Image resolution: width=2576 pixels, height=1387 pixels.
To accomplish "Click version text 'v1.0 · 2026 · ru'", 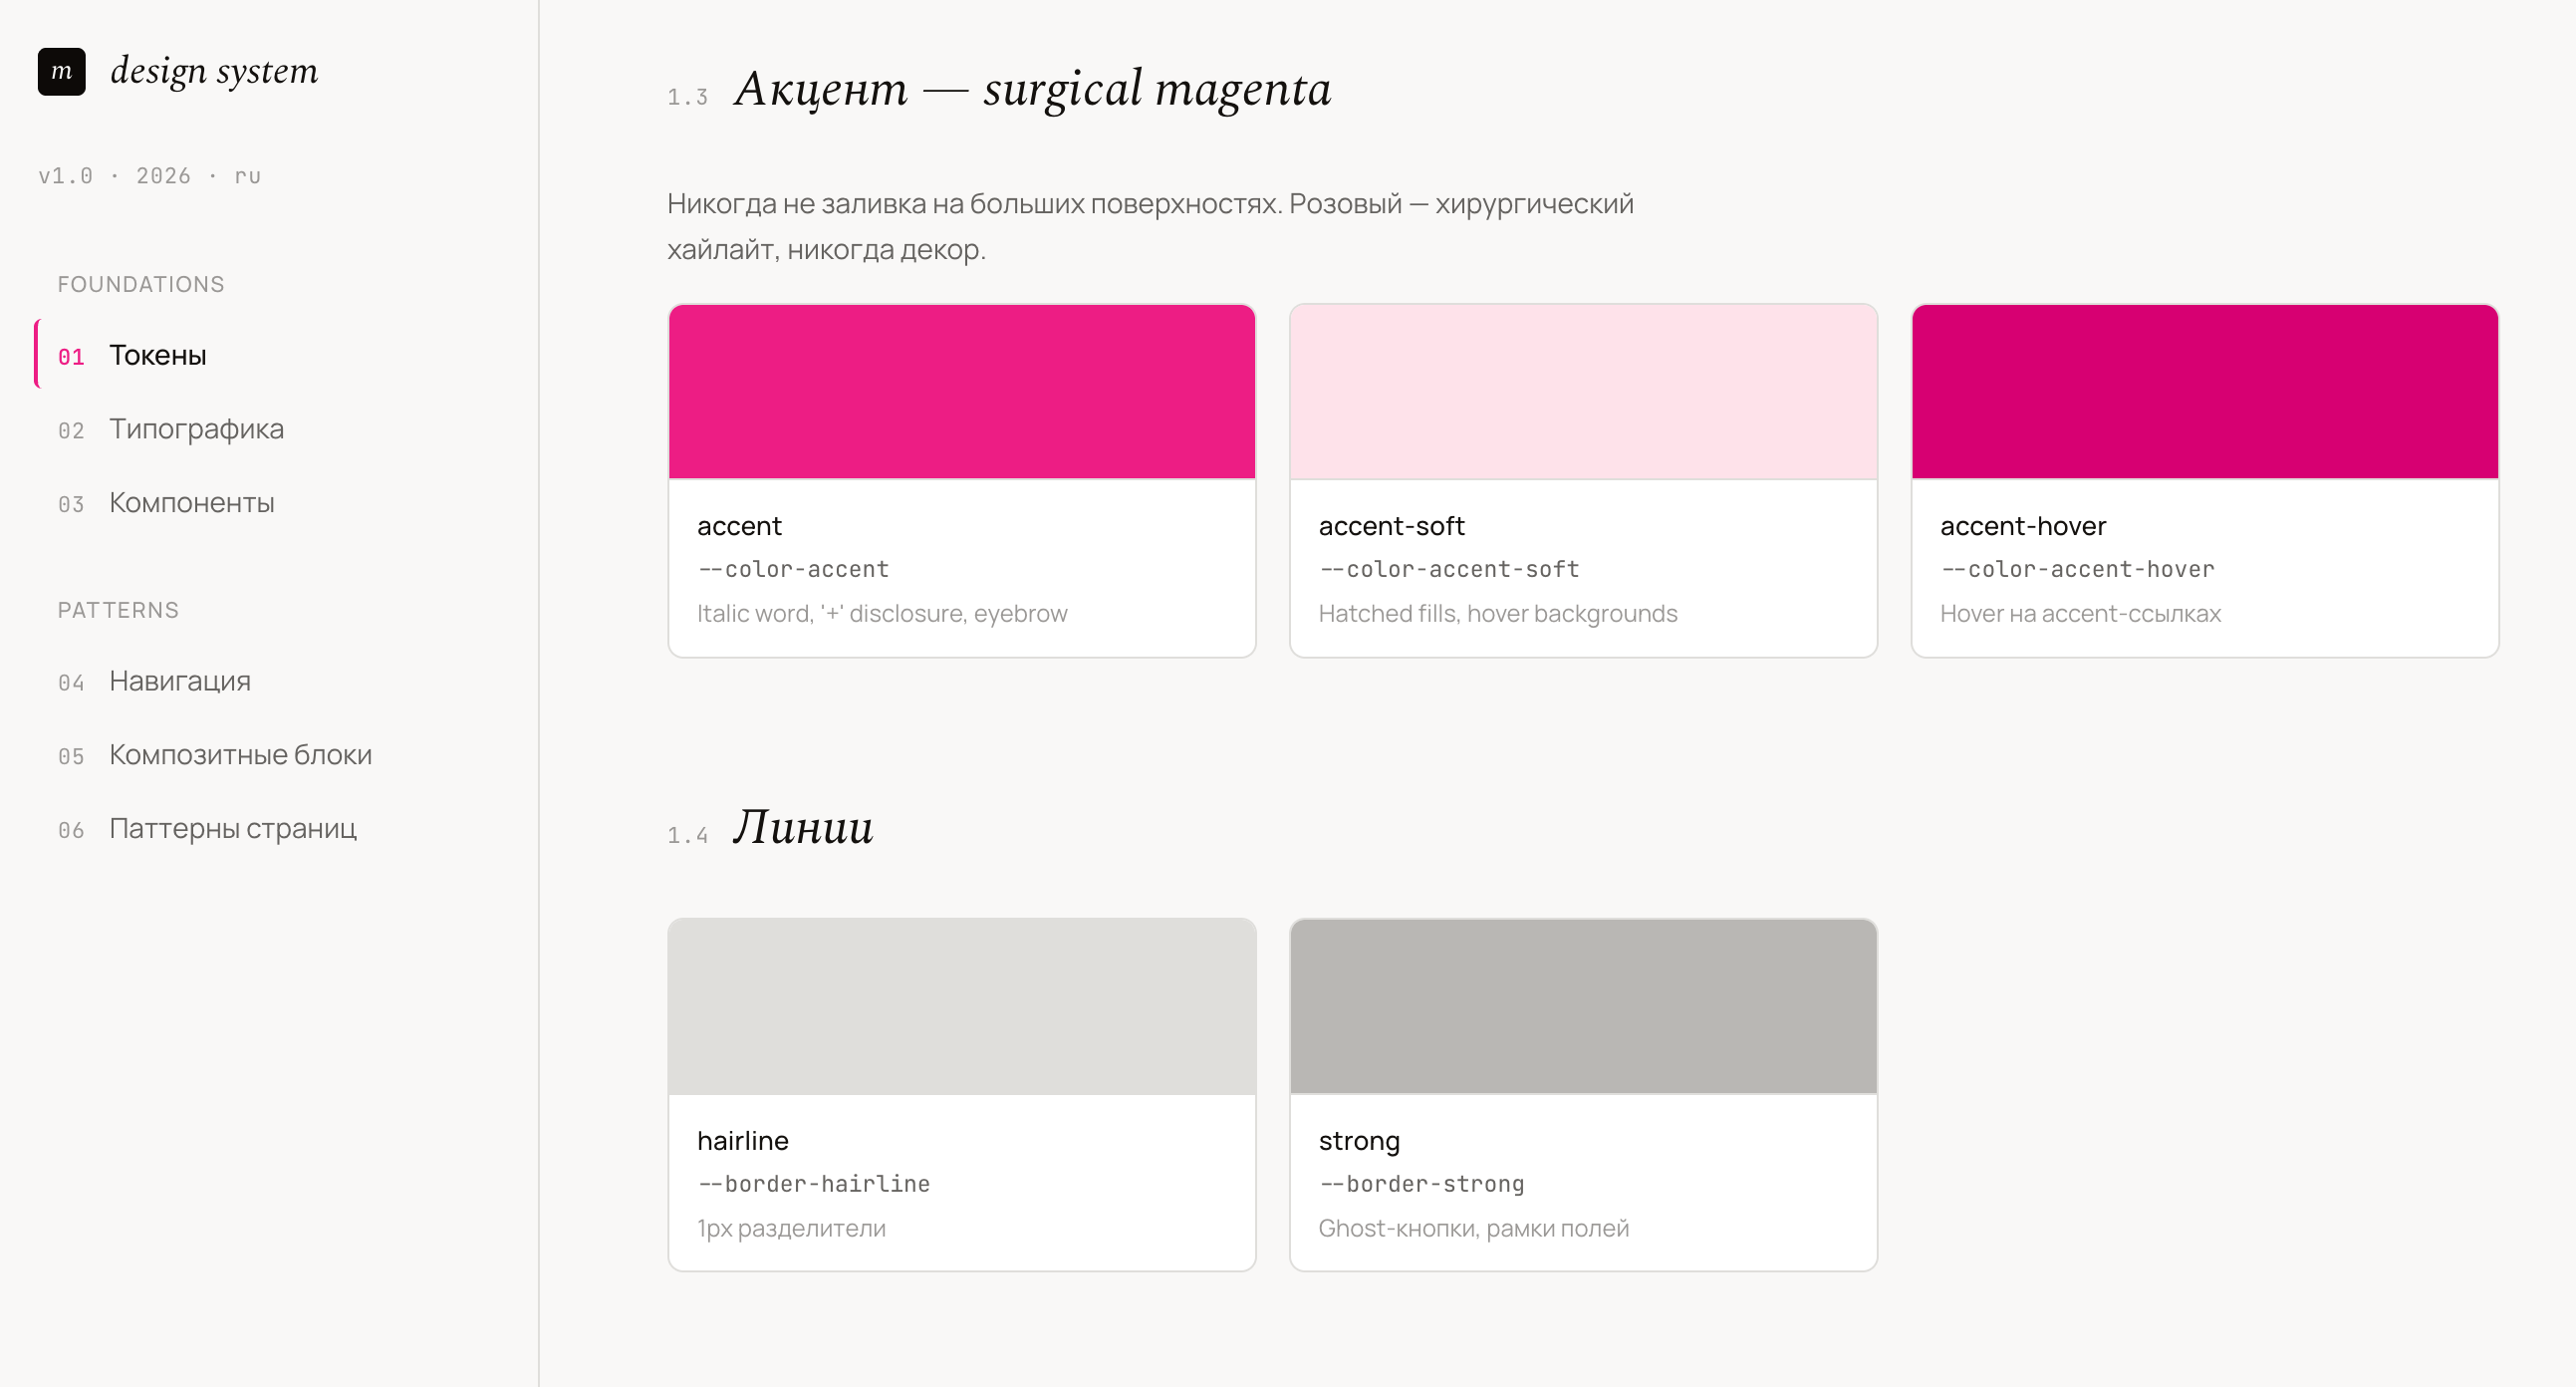I will pos(150,176).
